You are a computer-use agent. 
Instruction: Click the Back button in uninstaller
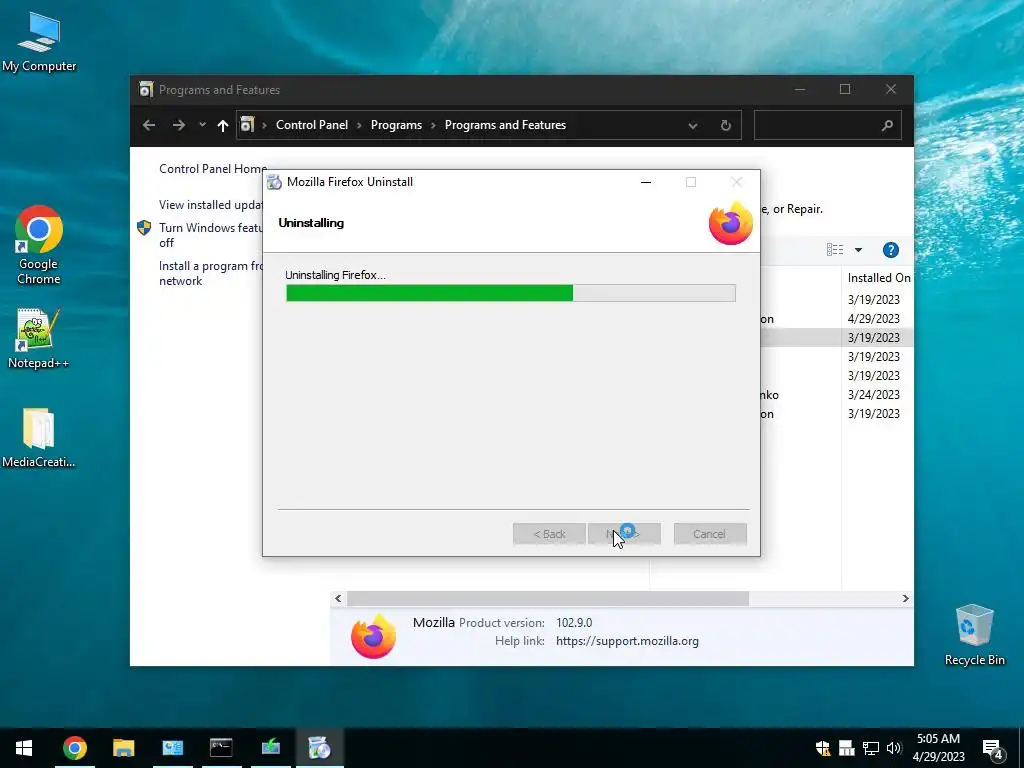click(549, 534)
